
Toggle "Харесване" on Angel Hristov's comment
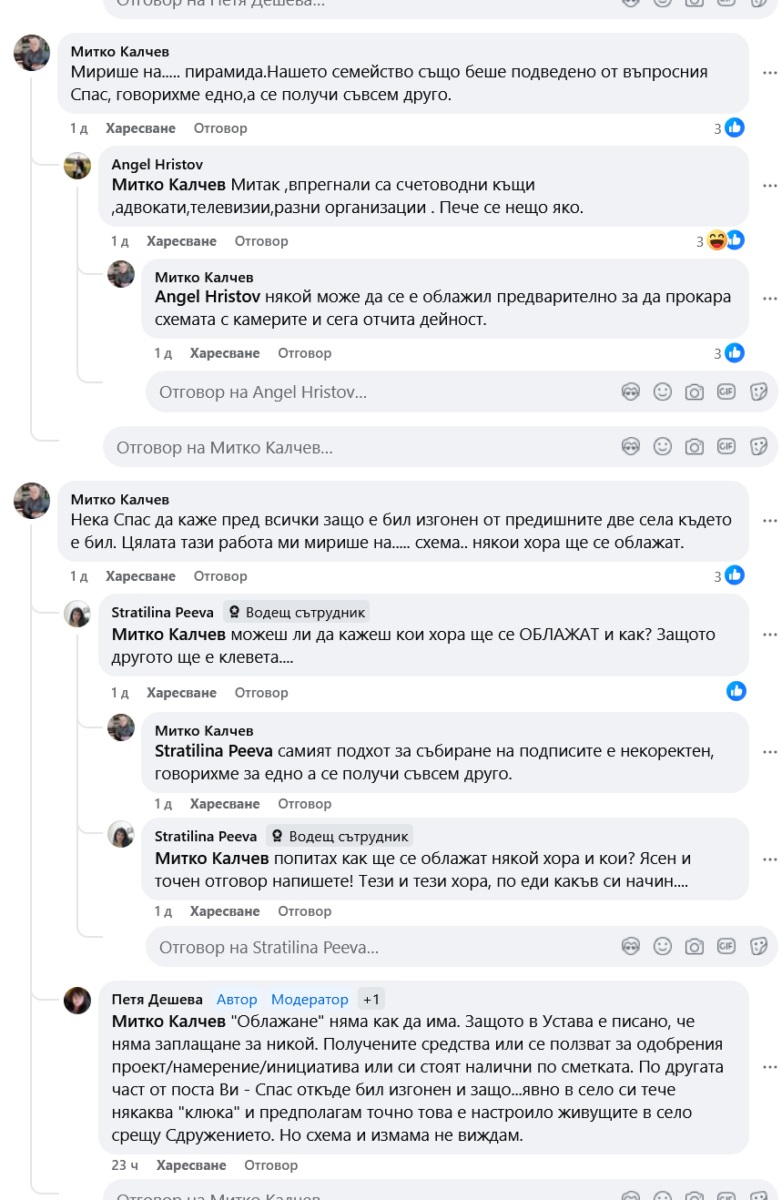point(181,241)
